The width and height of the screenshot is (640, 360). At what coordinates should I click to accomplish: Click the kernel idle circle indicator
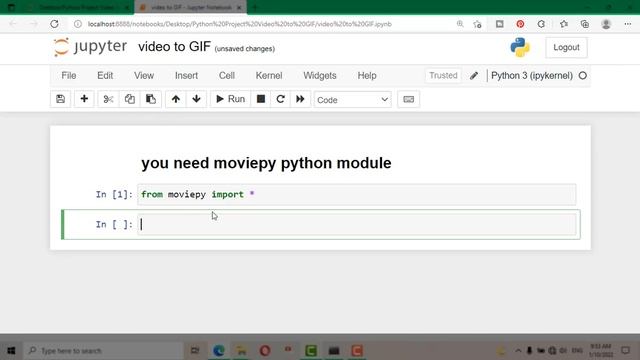point(583,76)
